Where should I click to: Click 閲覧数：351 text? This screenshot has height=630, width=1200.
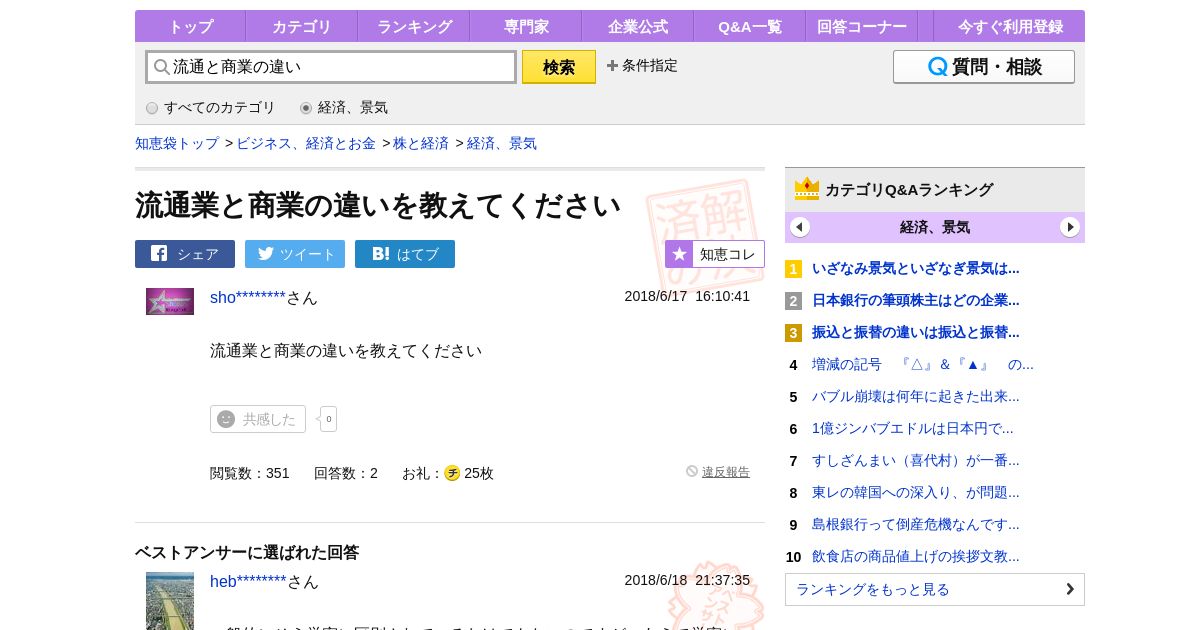coord(250,473)
